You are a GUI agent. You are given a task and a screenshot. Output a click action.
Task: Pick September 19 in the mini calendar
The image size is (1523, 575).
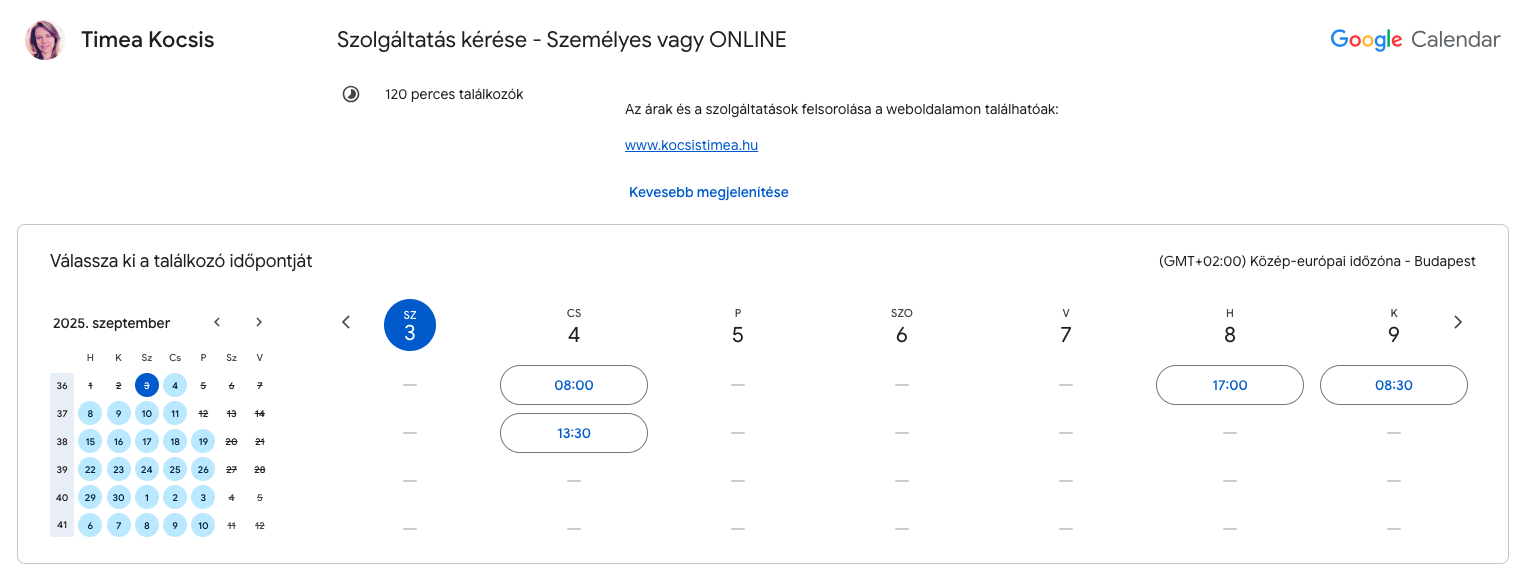[x=203, y=441]
